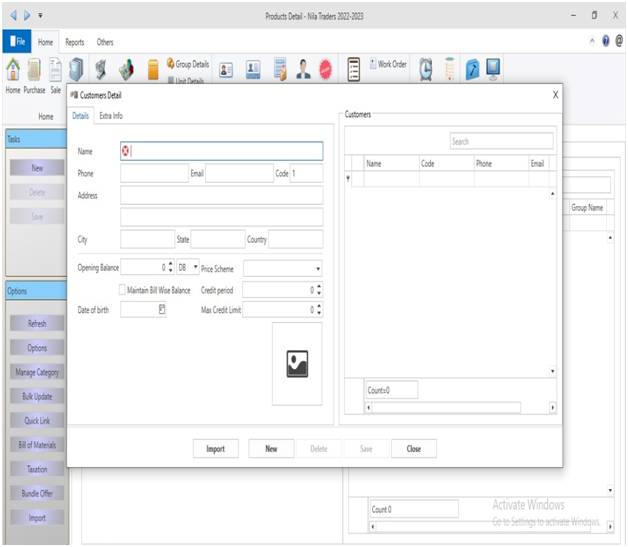Open Unit Details in ribbon
The width and height of the screenshot is (628, 547).
pos(186,80)
